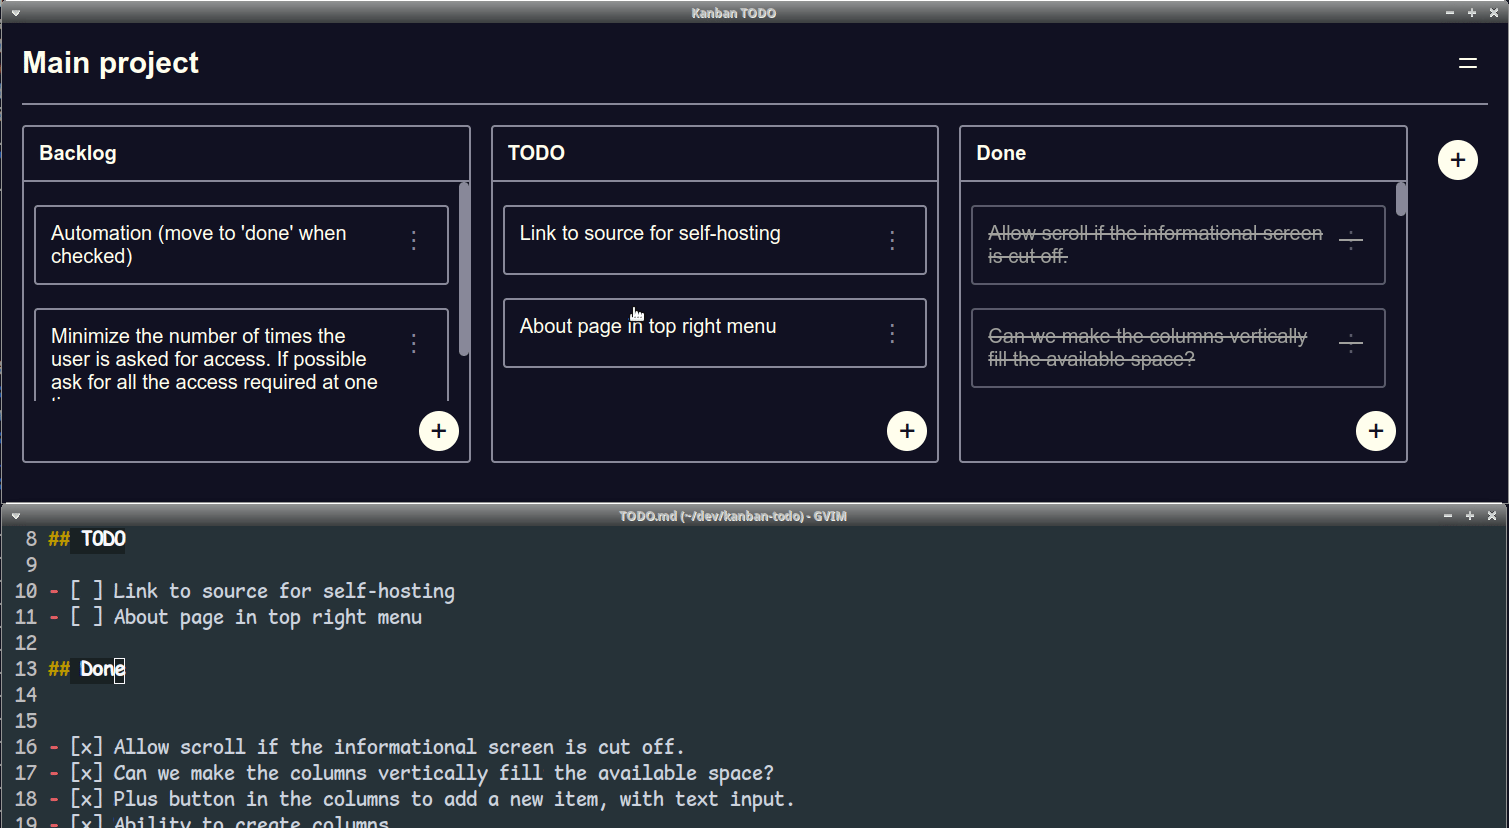Click the Done column scrollbar
The width and height of the screenshot is (1509, 828).
[1401, 199]
